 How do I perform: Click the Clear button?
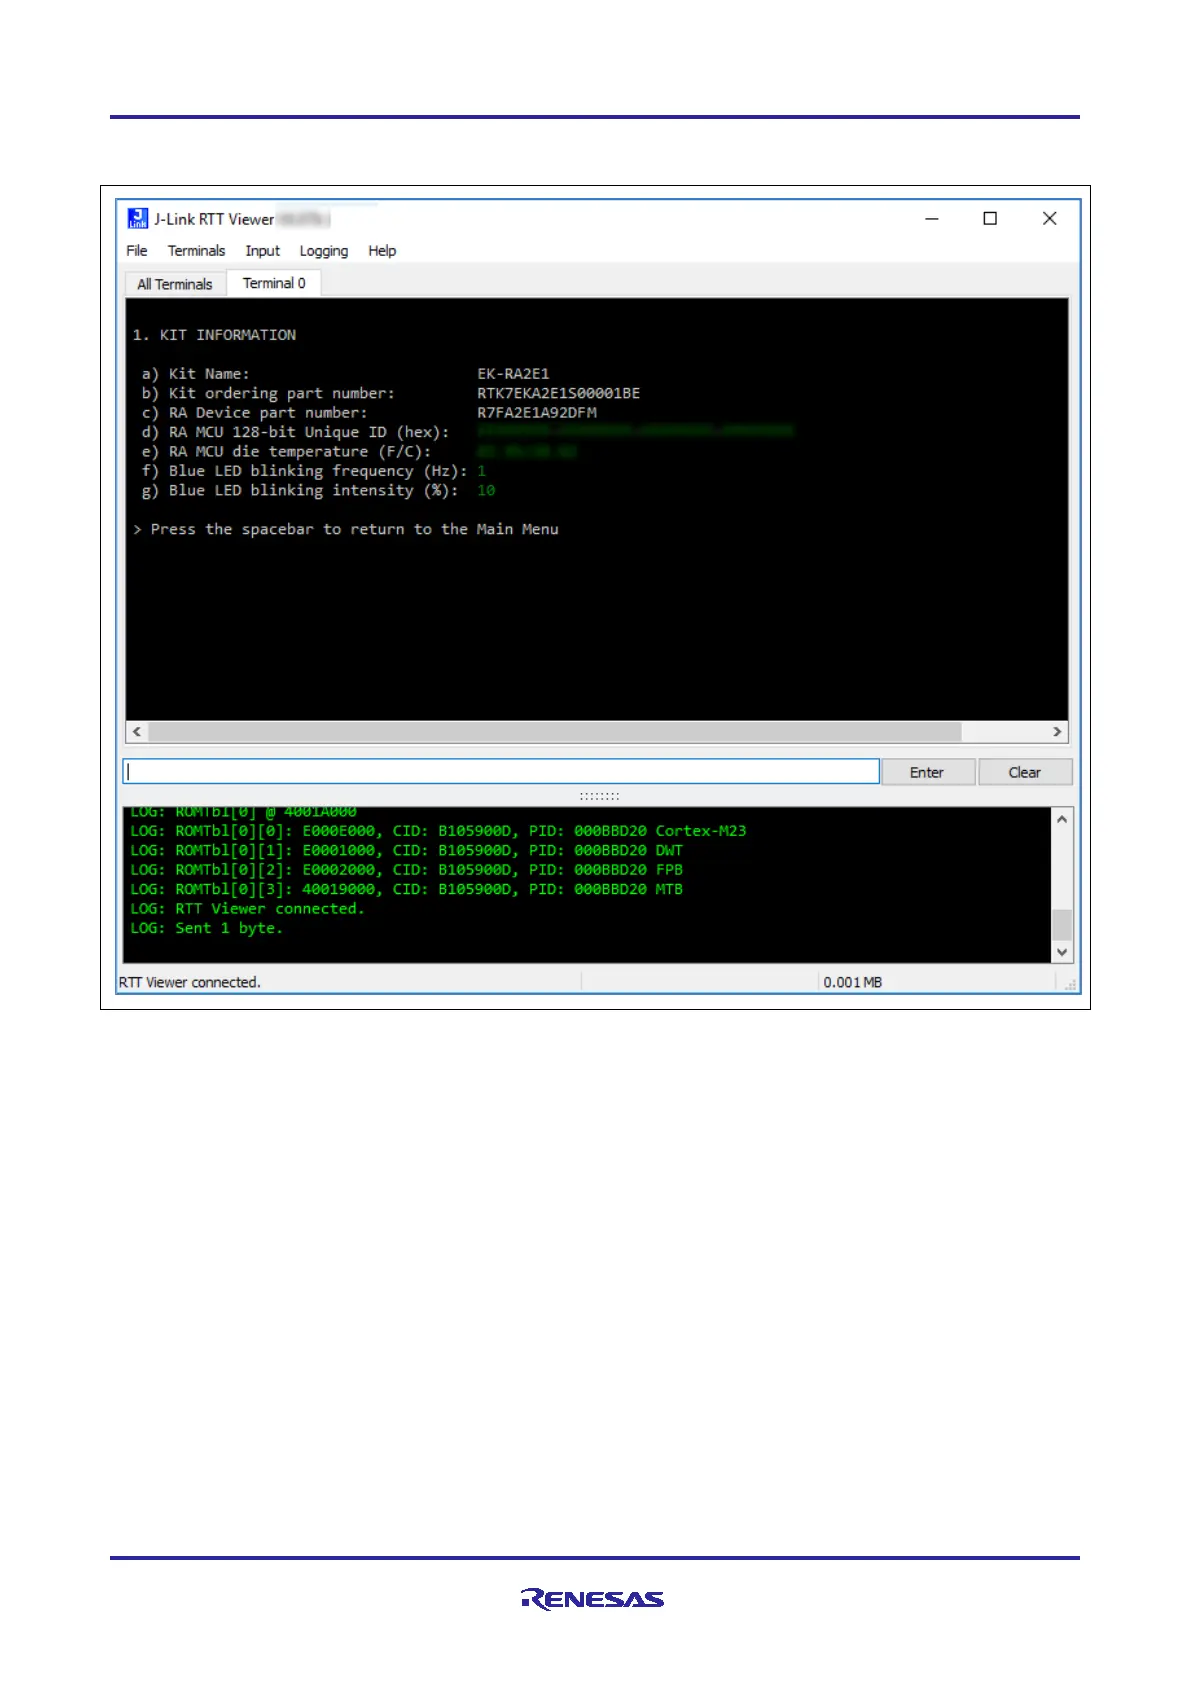coord(1025,772)
